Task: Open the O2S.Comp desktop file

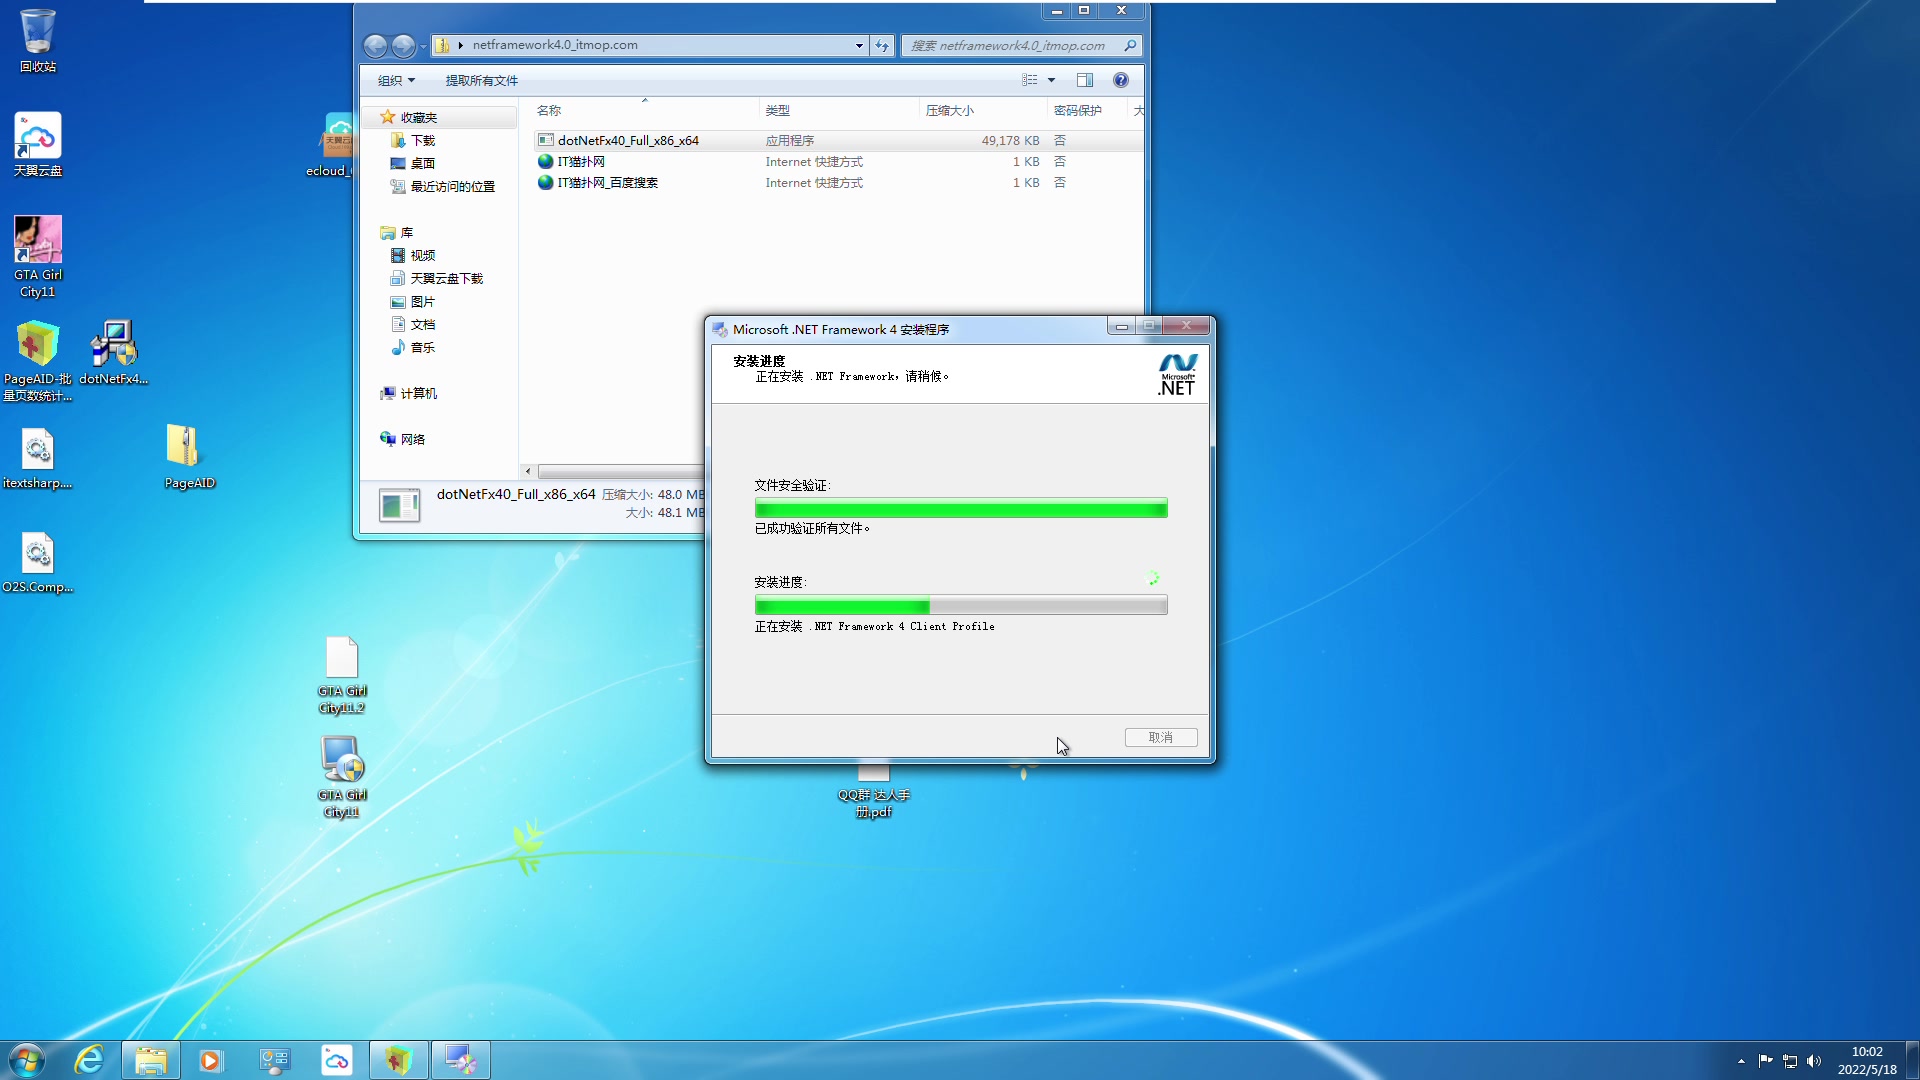Action: click(x=38, y=563)
